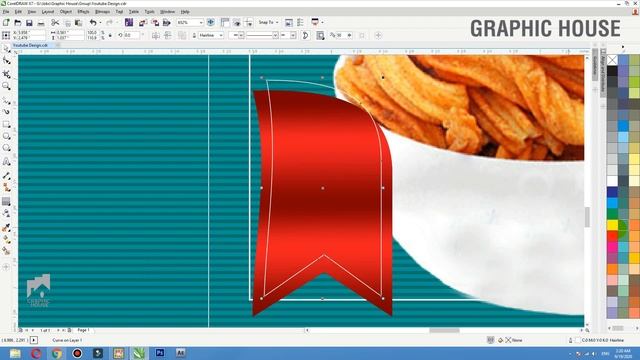
Task: Click the Publish to PDF icon
Action: [x=166, y=23]
